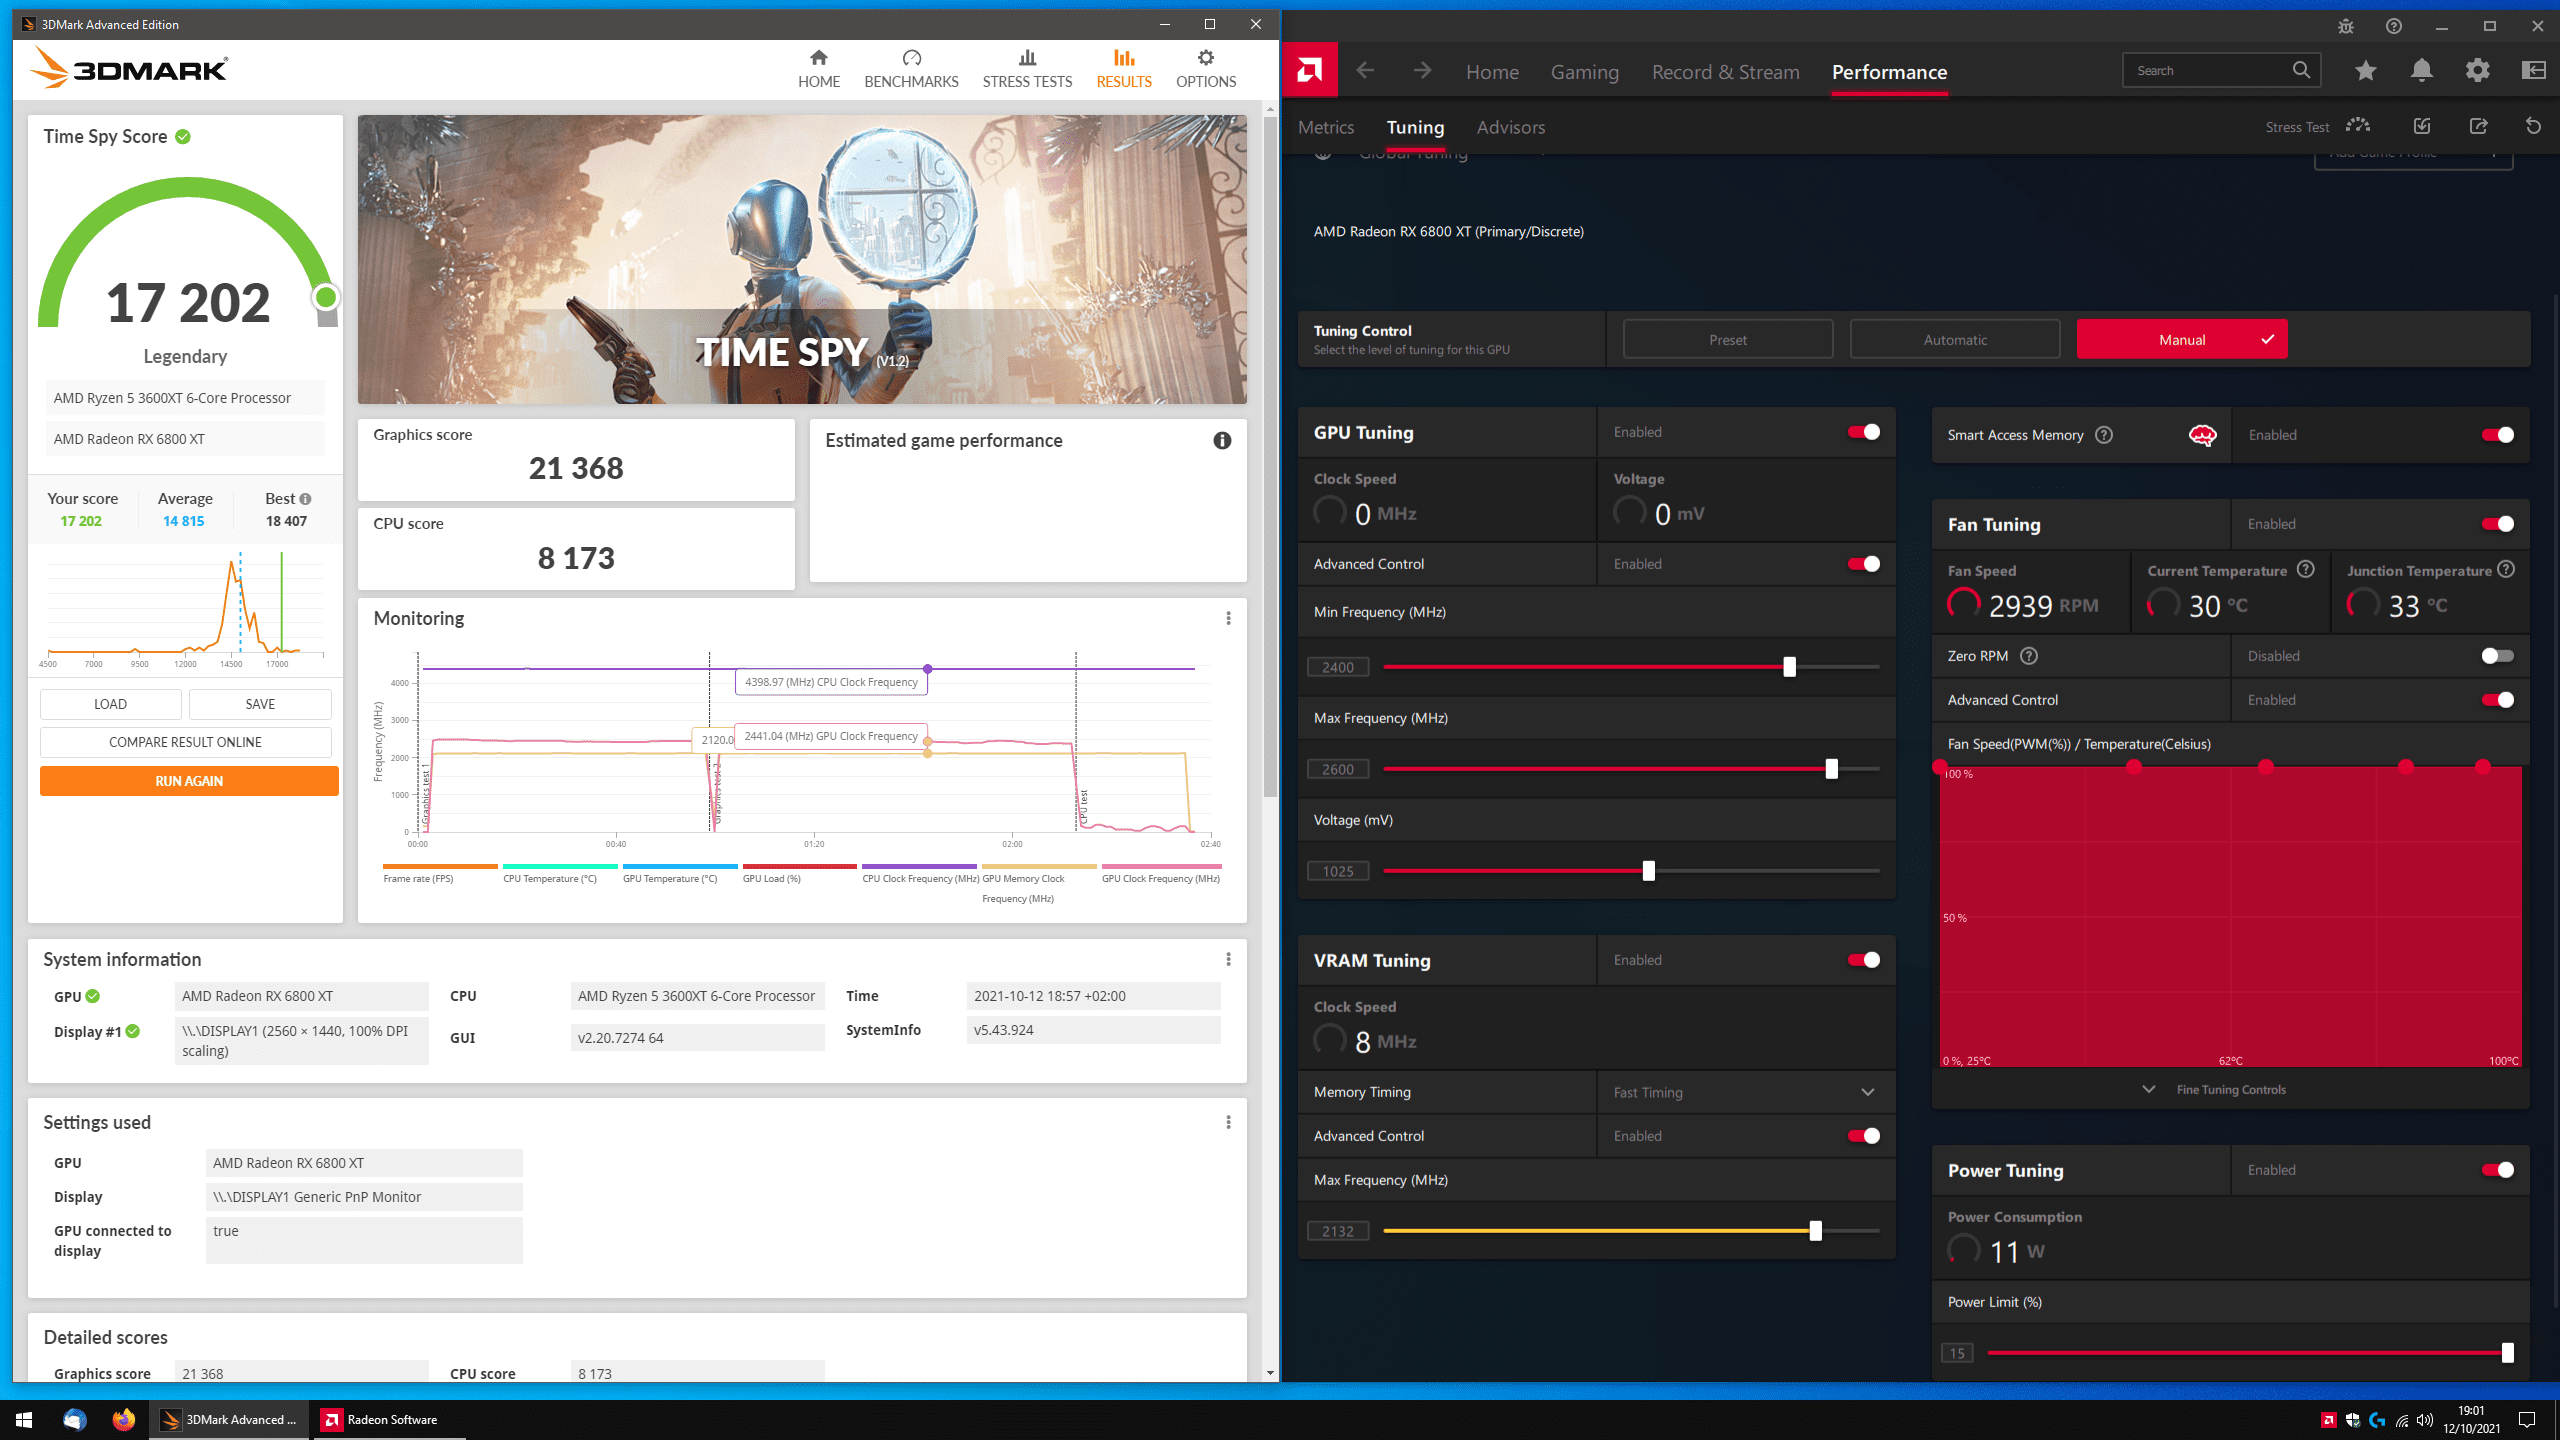2560x1440 pixels.
Task: Disable the VRAM Tuning toggle
Action: coord(1864,960)
